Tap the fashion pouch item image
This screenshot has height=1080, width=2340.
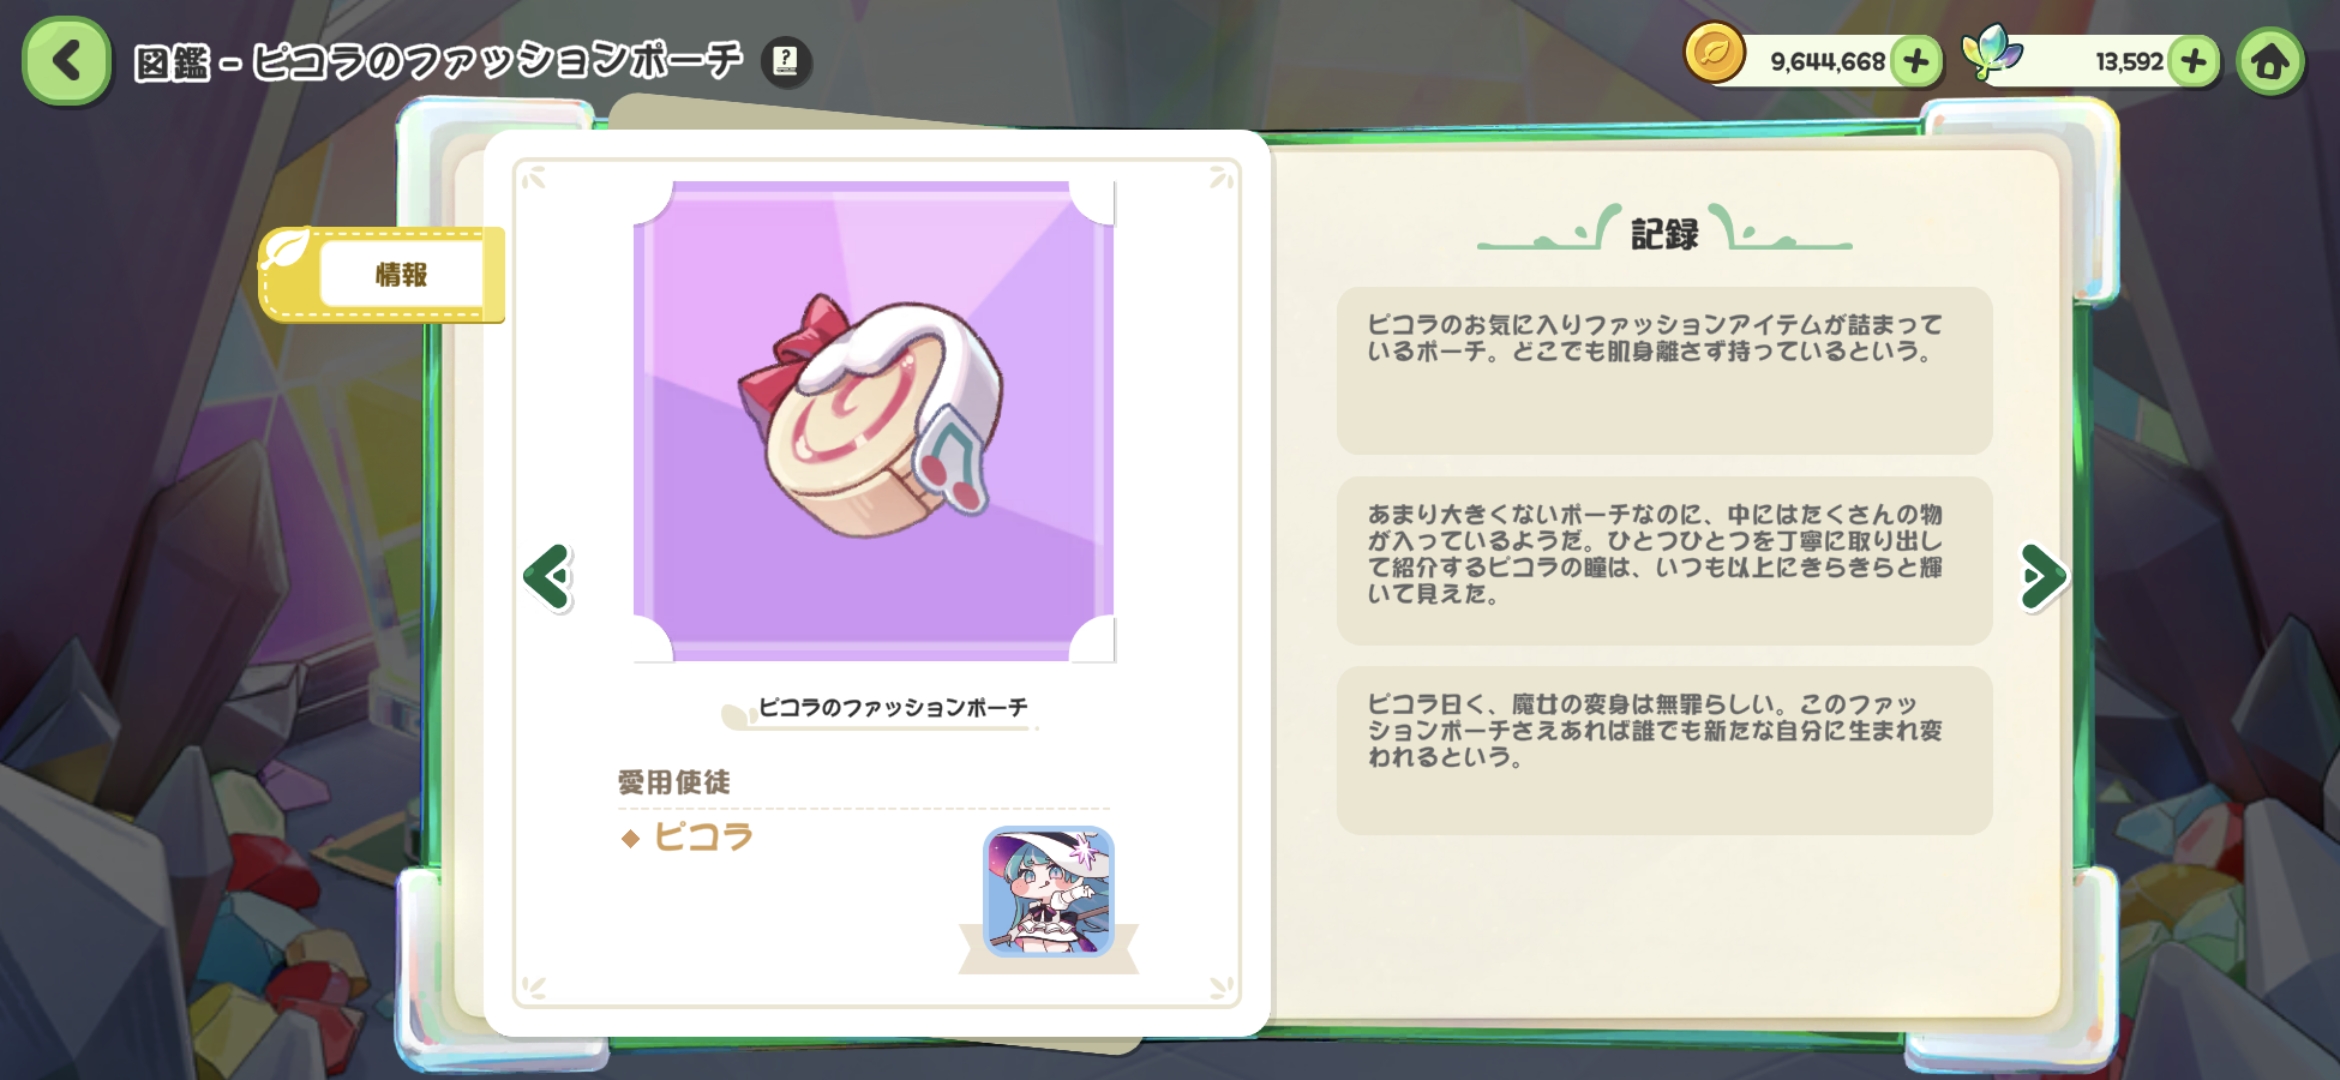coord(874,421)
